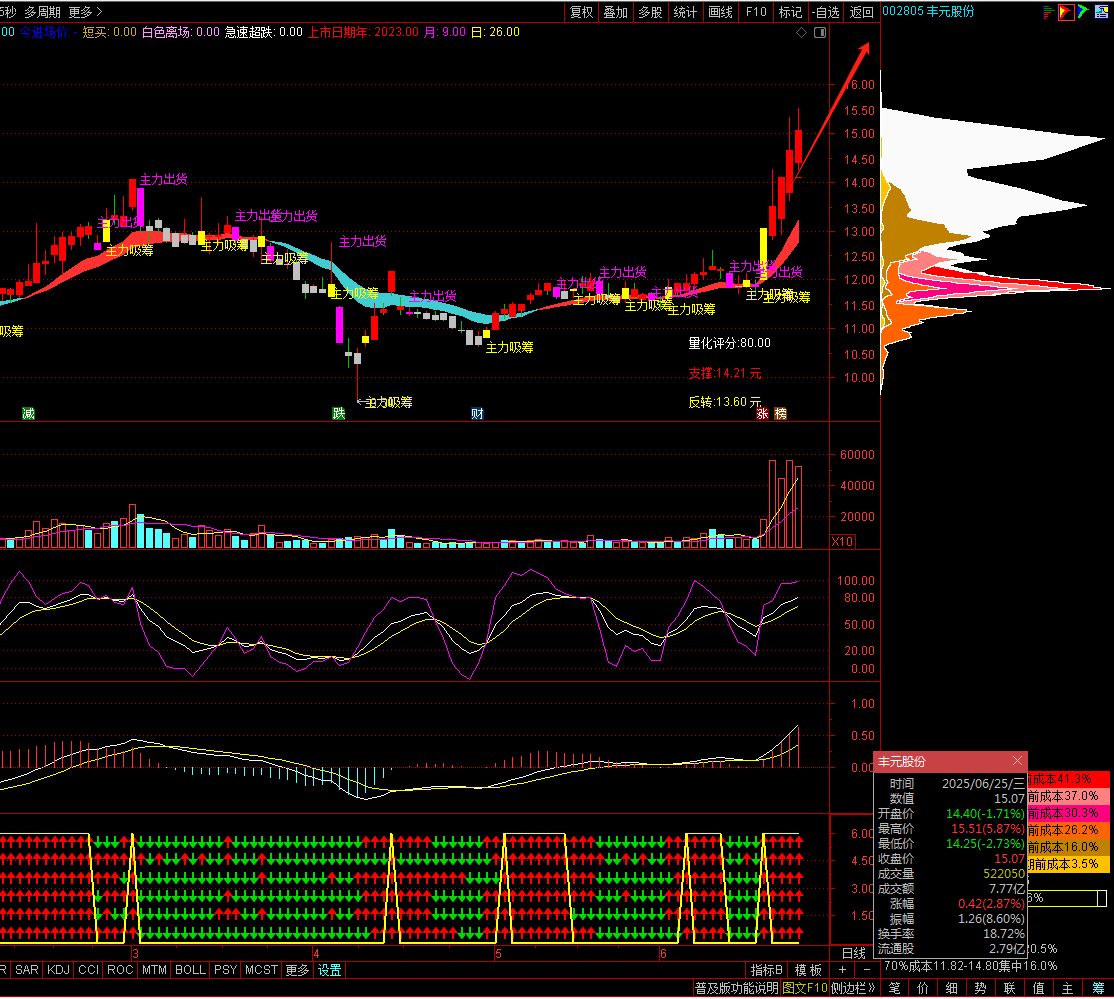1114x999 pixels.
Task: Activate the 画线 drawing tool
Action: tap(720, 12)
